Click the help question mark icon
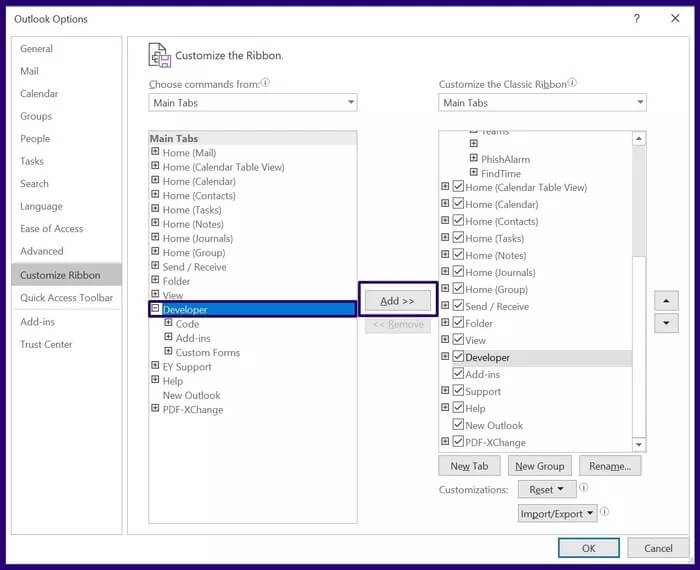 point(637,19)
